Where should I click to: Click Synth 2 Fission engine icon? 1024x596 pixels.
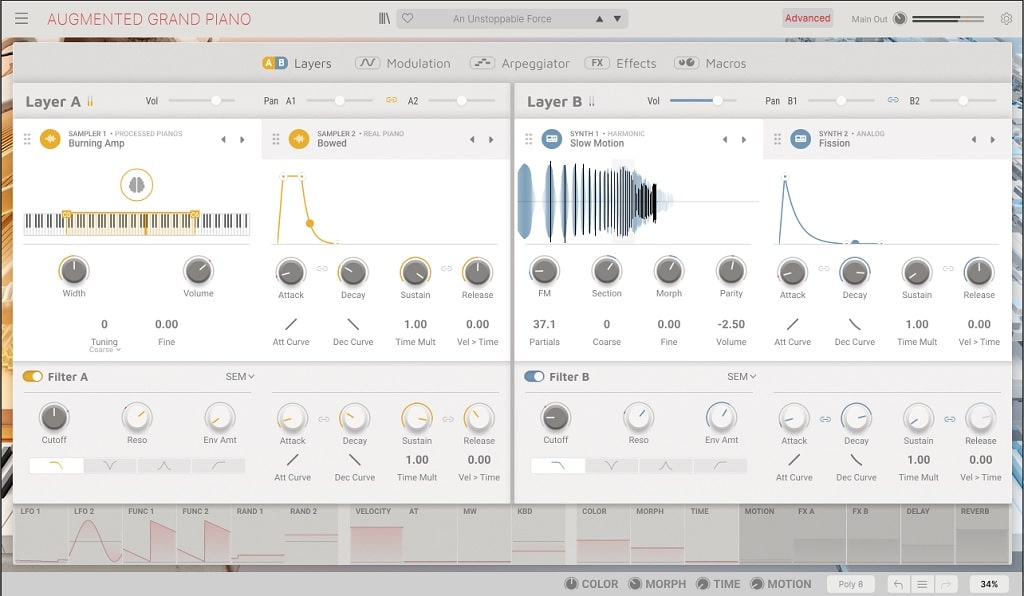pos(801,138)
